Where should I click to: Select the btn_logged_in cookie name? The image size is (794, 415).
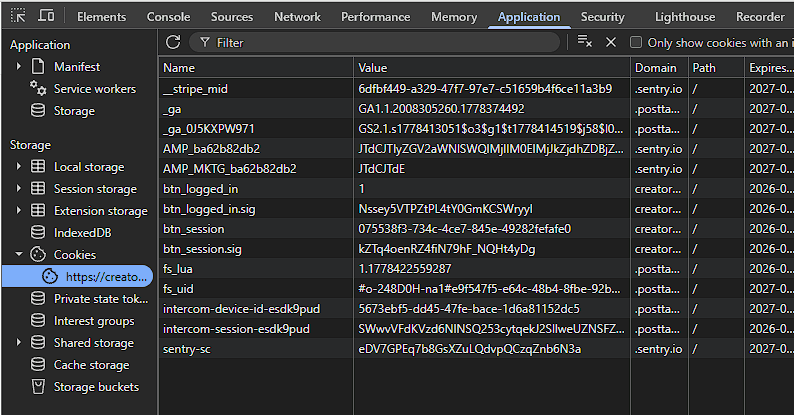(201, 189)
